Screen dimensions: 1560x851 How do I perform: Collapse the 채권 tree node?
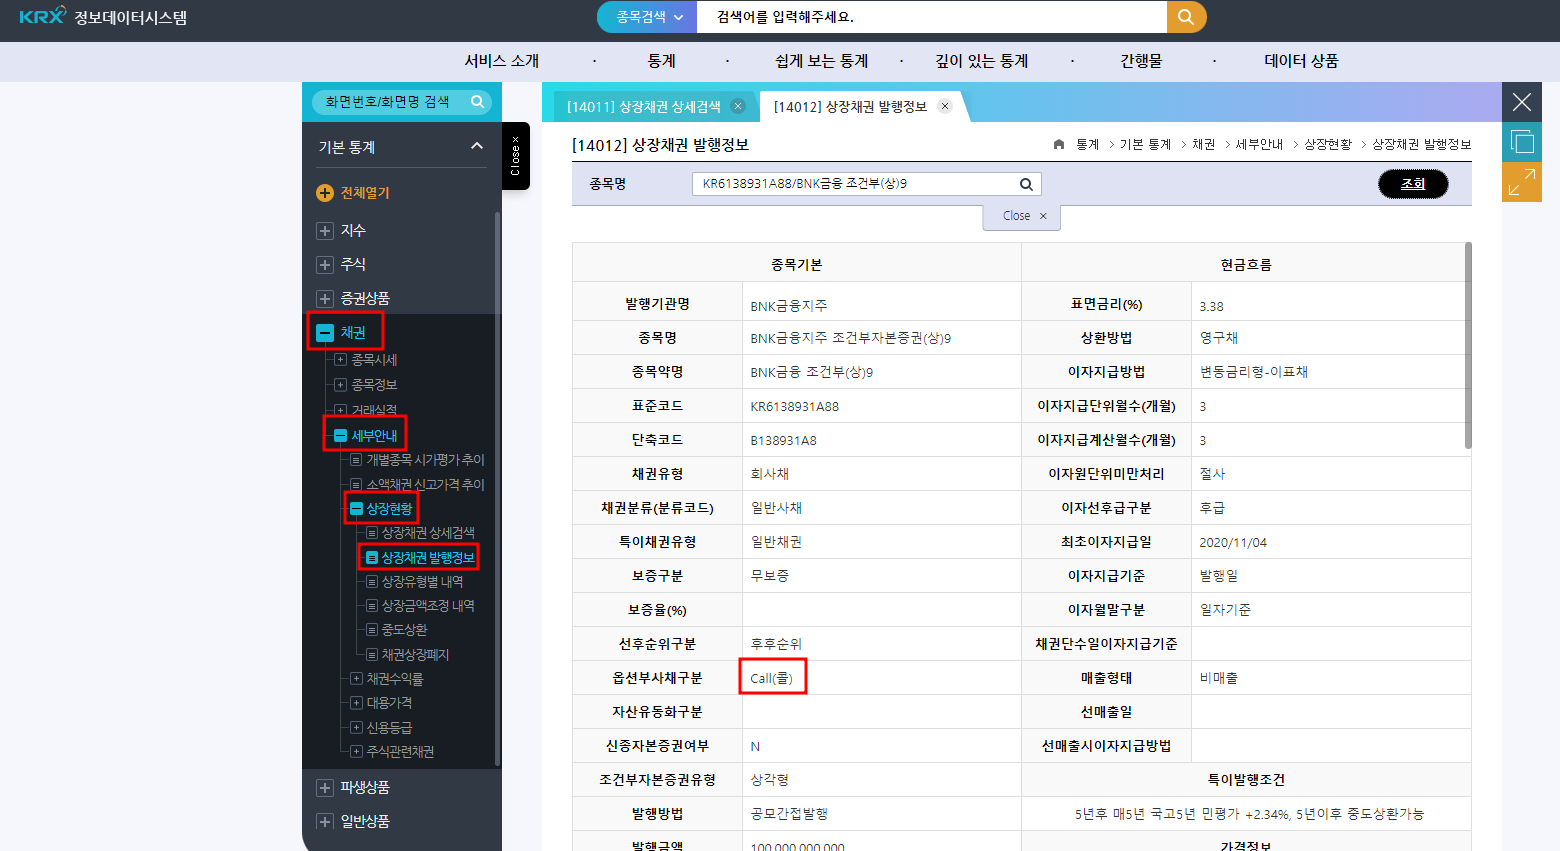324,333
